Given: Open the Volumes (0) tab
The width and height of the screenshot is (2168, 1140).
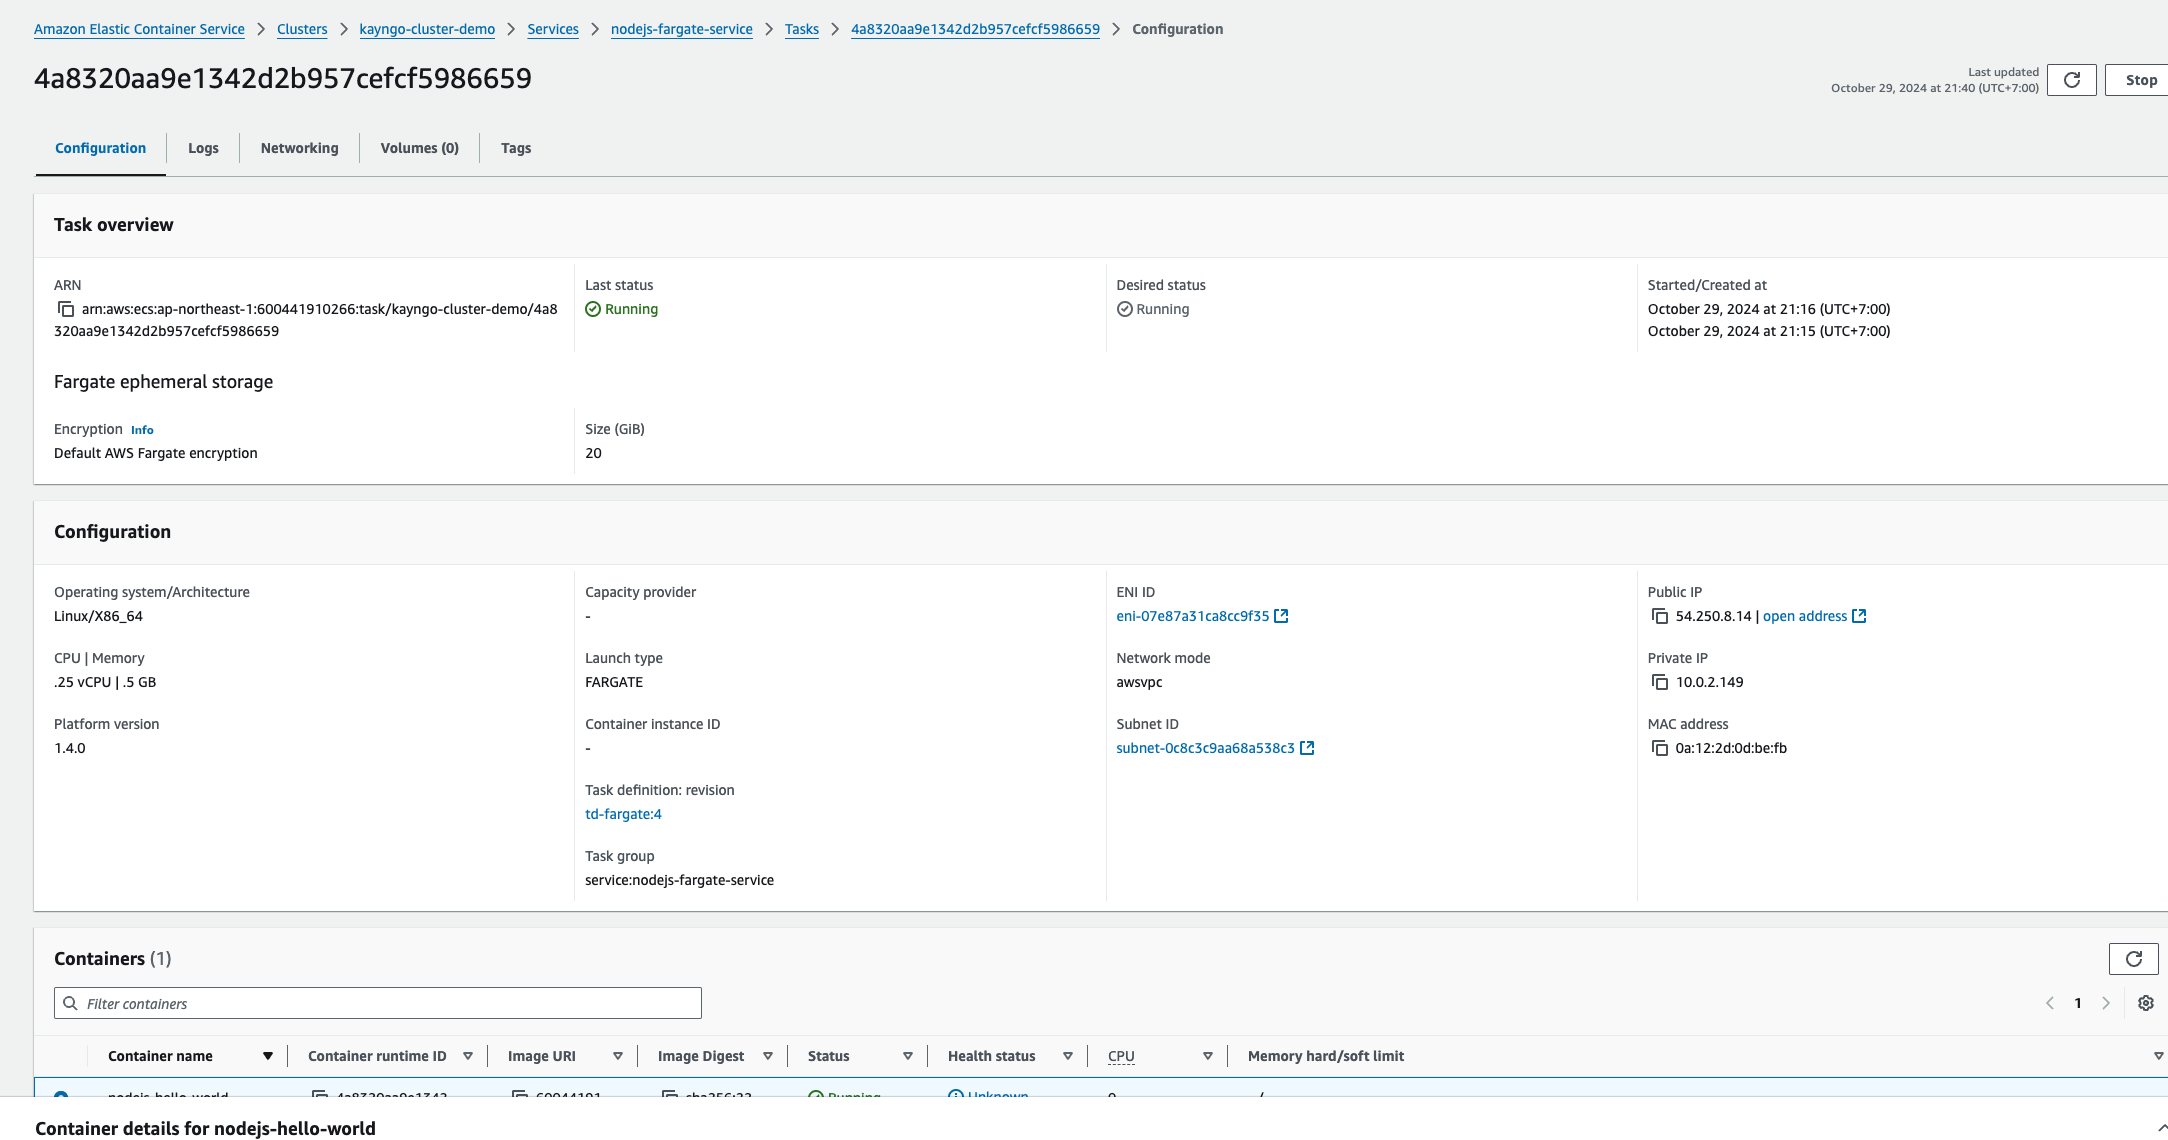Looking at the screenshot, I should pos(419,148).
